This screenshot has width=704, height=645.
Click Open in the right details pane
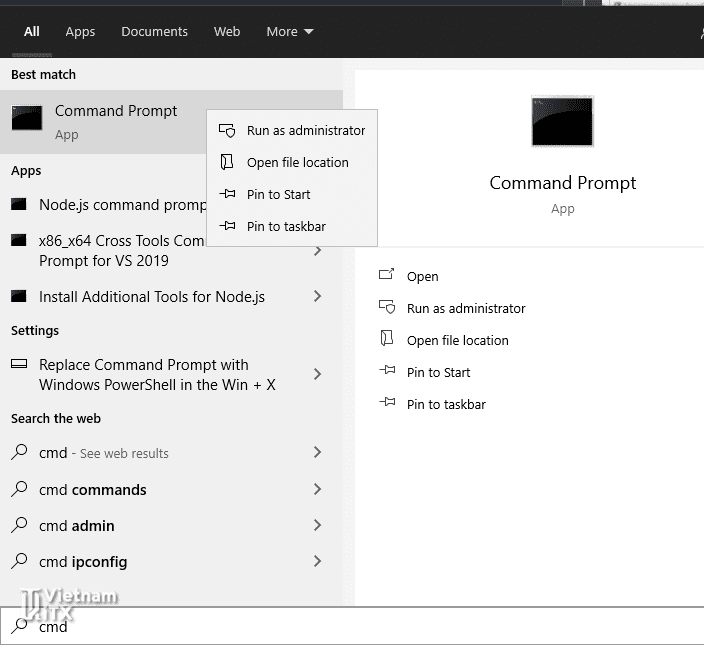coord(422,277)
